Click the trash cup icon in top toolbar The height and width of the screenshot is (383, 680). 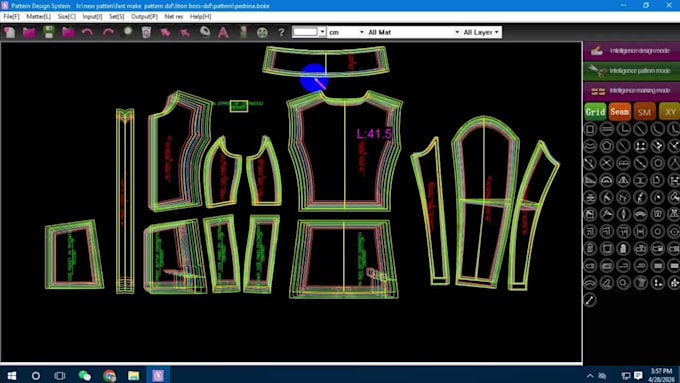[146, 32]
